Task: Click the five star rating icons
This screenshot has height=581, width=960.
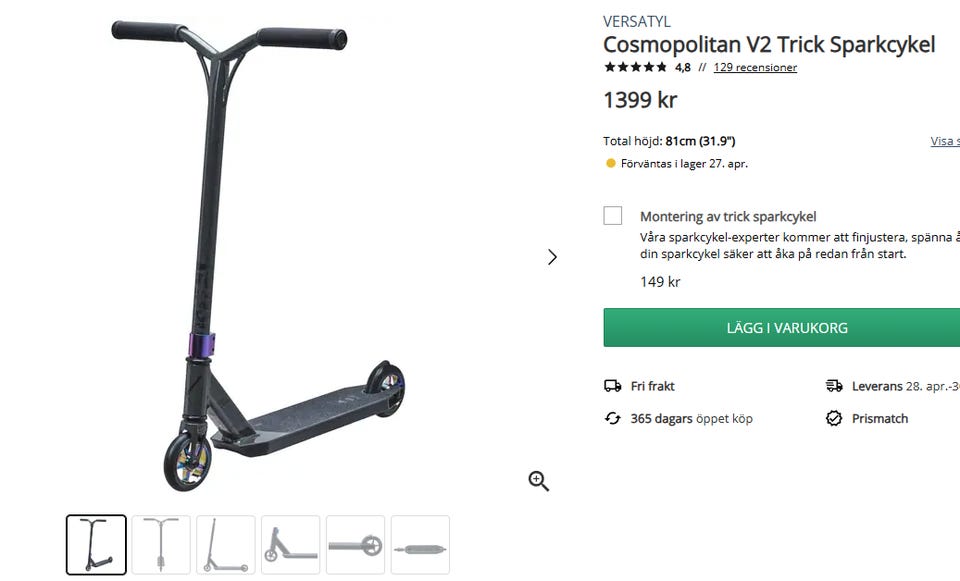Action: tap(636, 67)
